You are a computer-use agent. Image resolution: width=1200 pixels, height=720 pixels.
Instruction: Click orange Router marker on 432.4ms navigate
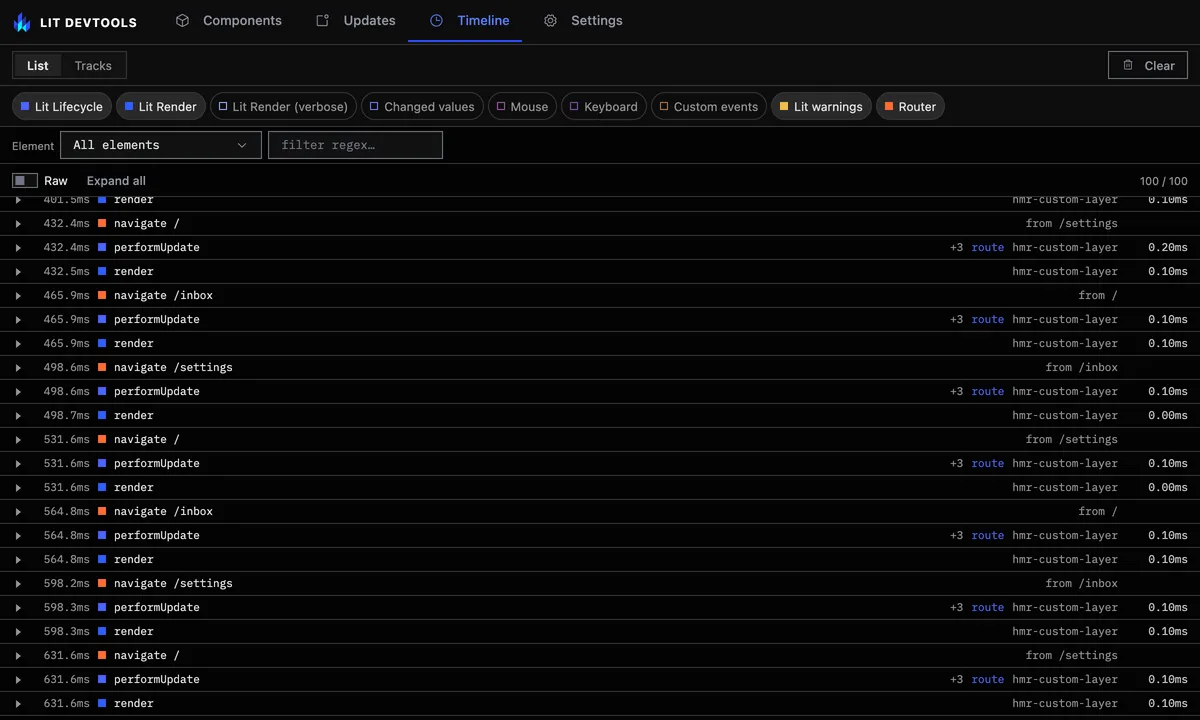pyautogui.click(x=102, y=224)
